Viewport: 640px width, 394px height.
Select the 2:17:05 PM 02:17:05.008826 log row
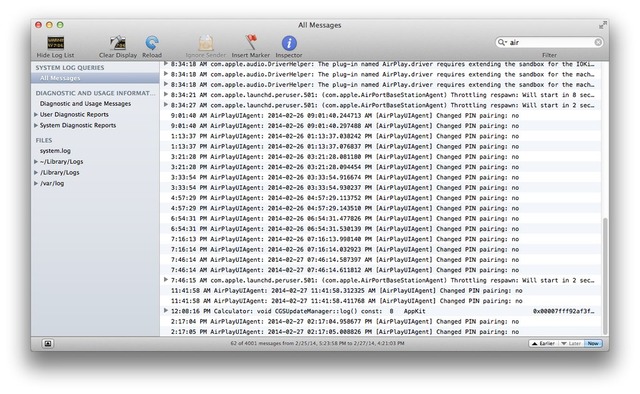(381, 332)
